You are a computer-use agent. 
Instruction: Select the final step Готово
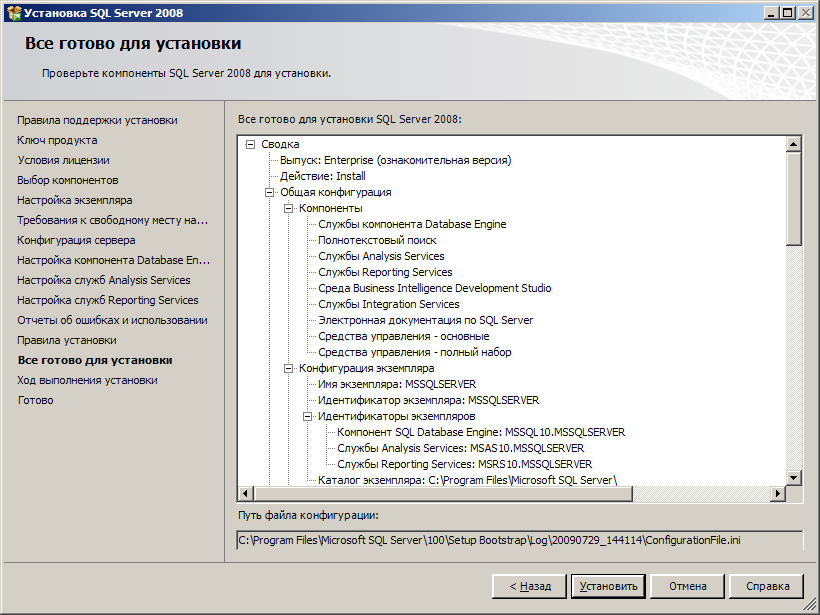point(36,400)
